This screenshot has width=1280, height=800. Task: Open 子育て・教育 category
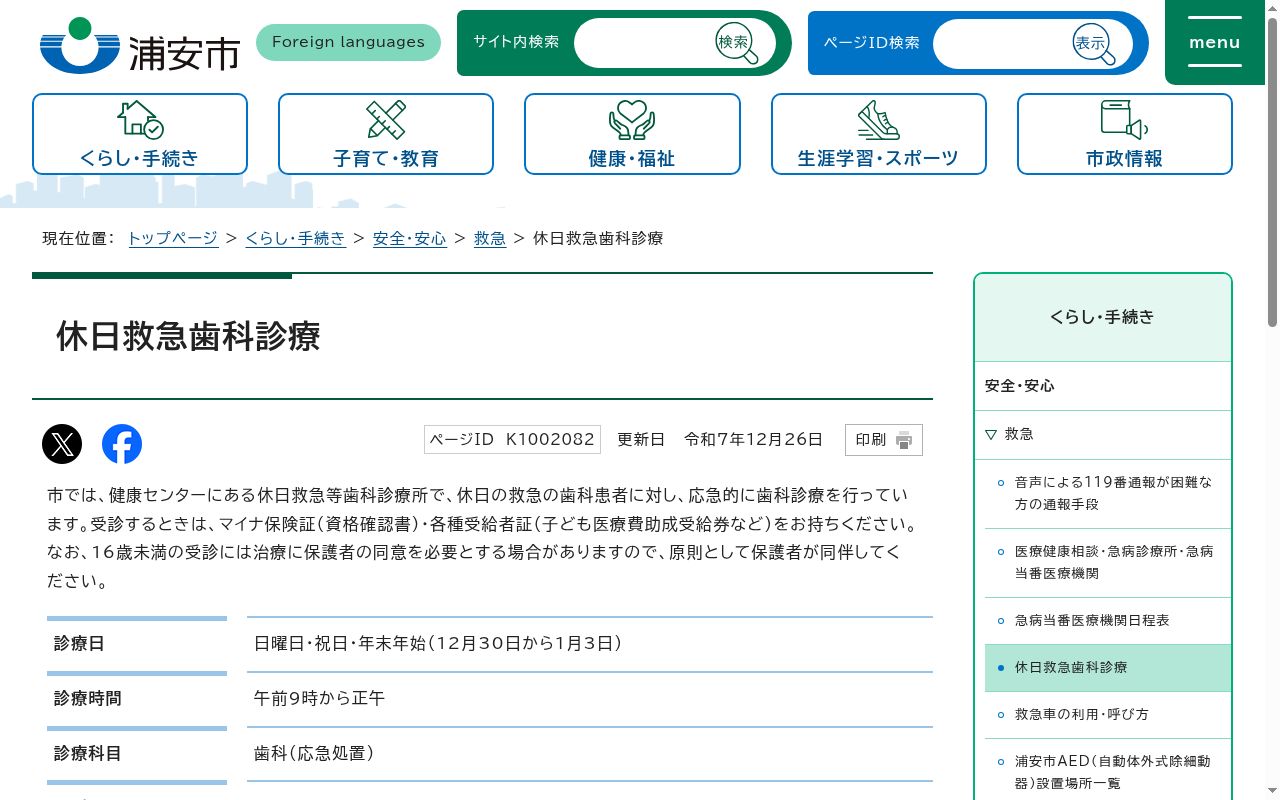(x=386, y=134)
